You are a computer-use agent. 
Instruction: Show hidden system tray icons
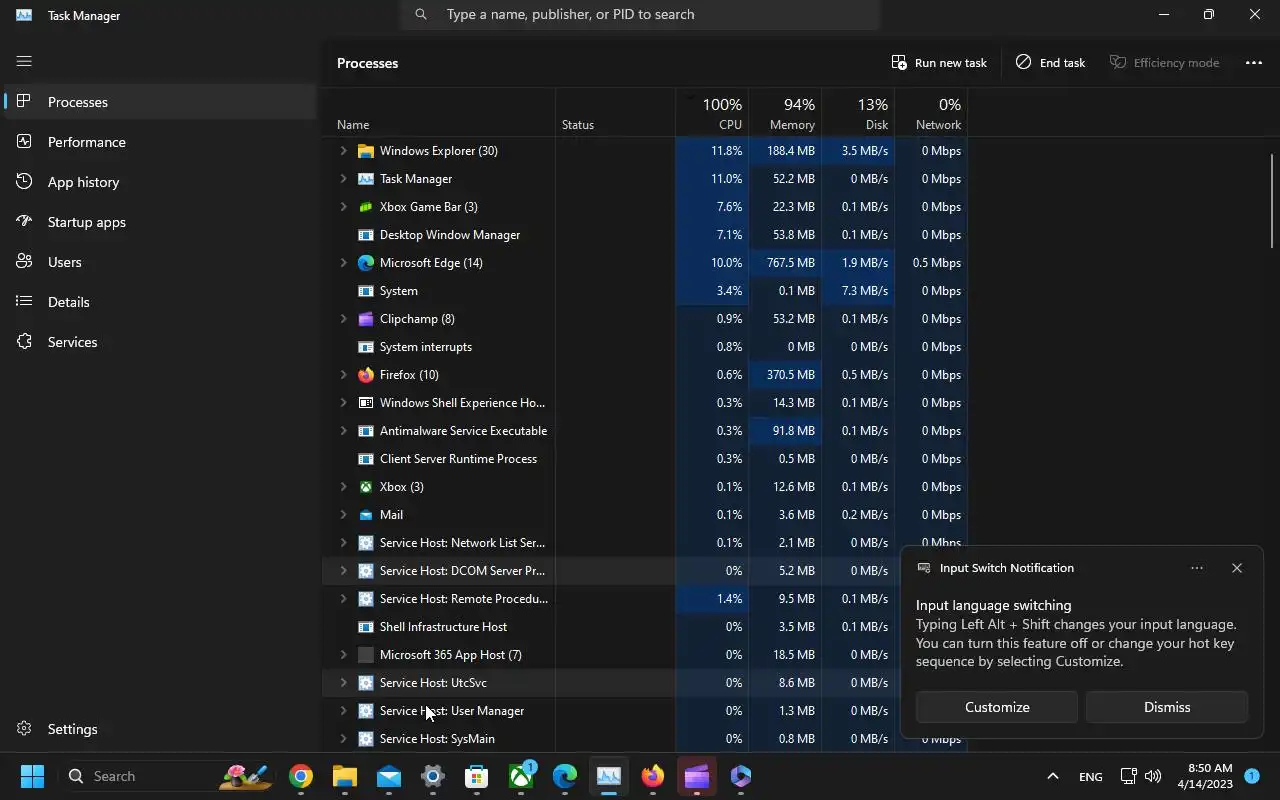1052,776
